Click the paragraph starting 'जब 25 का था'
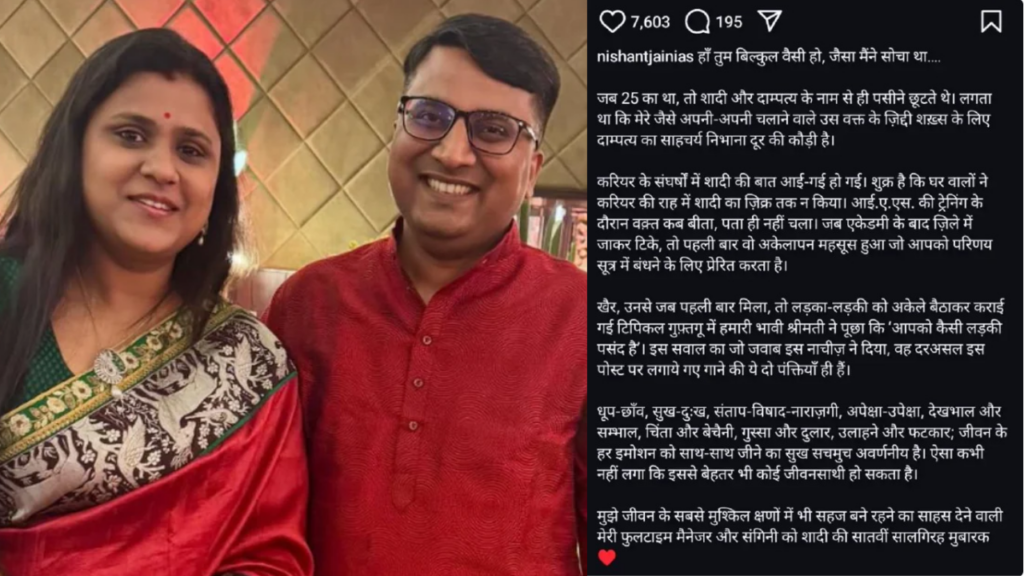 coord(793,119)
